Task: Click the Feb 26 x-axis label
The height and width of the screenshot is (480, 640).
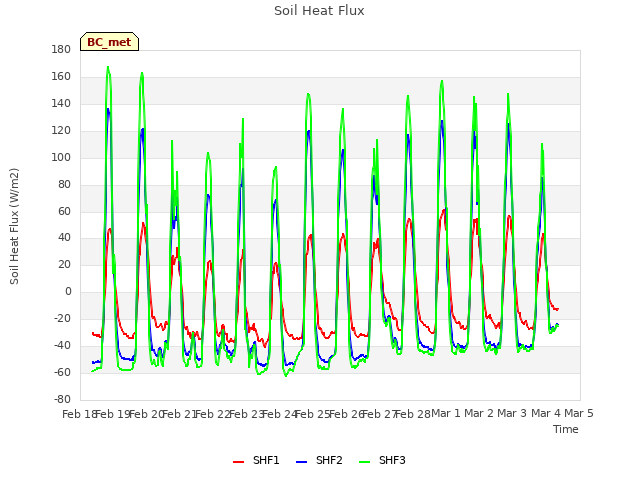Action: pyautogui.click(x=346, y=414)
